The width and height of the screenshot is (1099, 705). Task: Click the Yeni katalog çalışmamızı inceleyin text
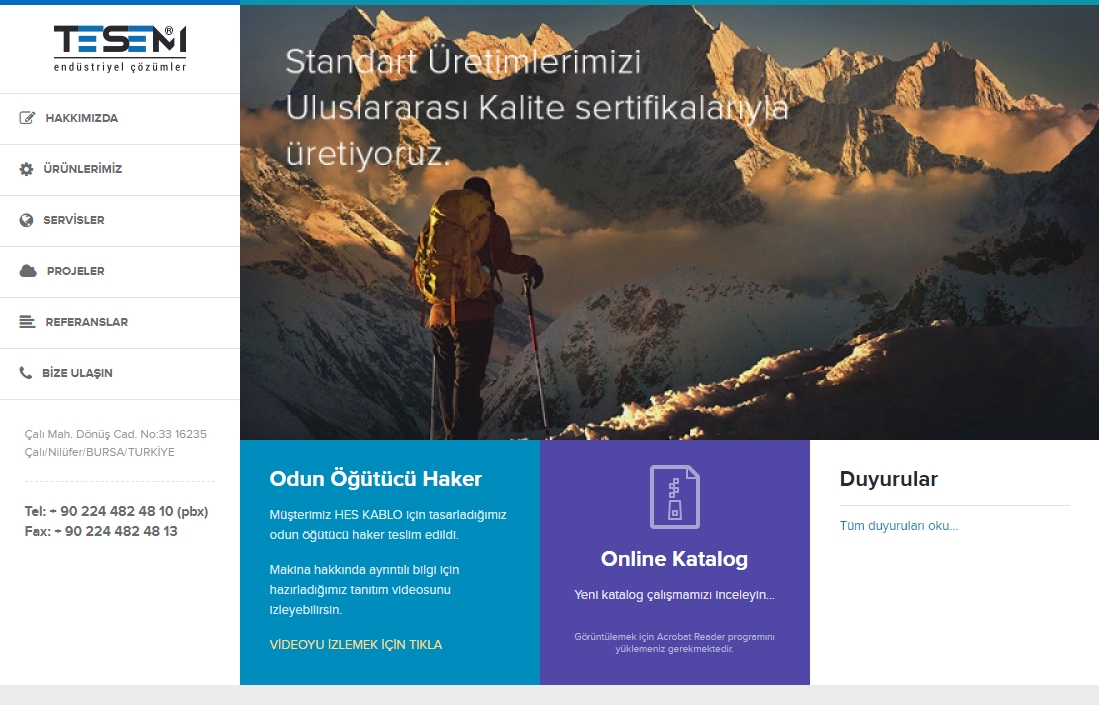[x=674, y=595]
